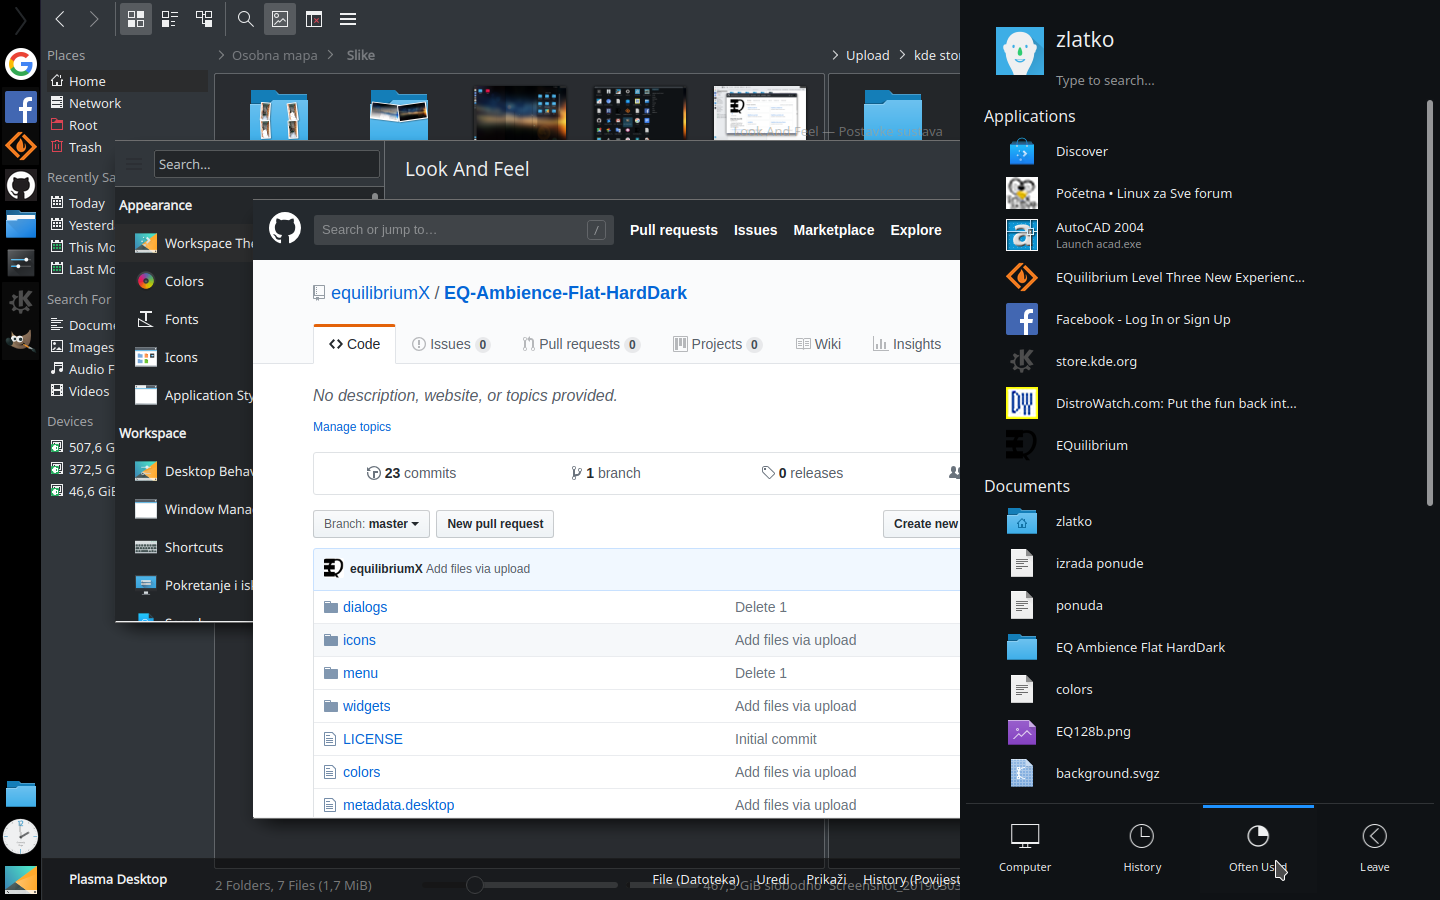Open Leave tab in launcher
Screen dimensions: 1440x900
(1374, 847)
